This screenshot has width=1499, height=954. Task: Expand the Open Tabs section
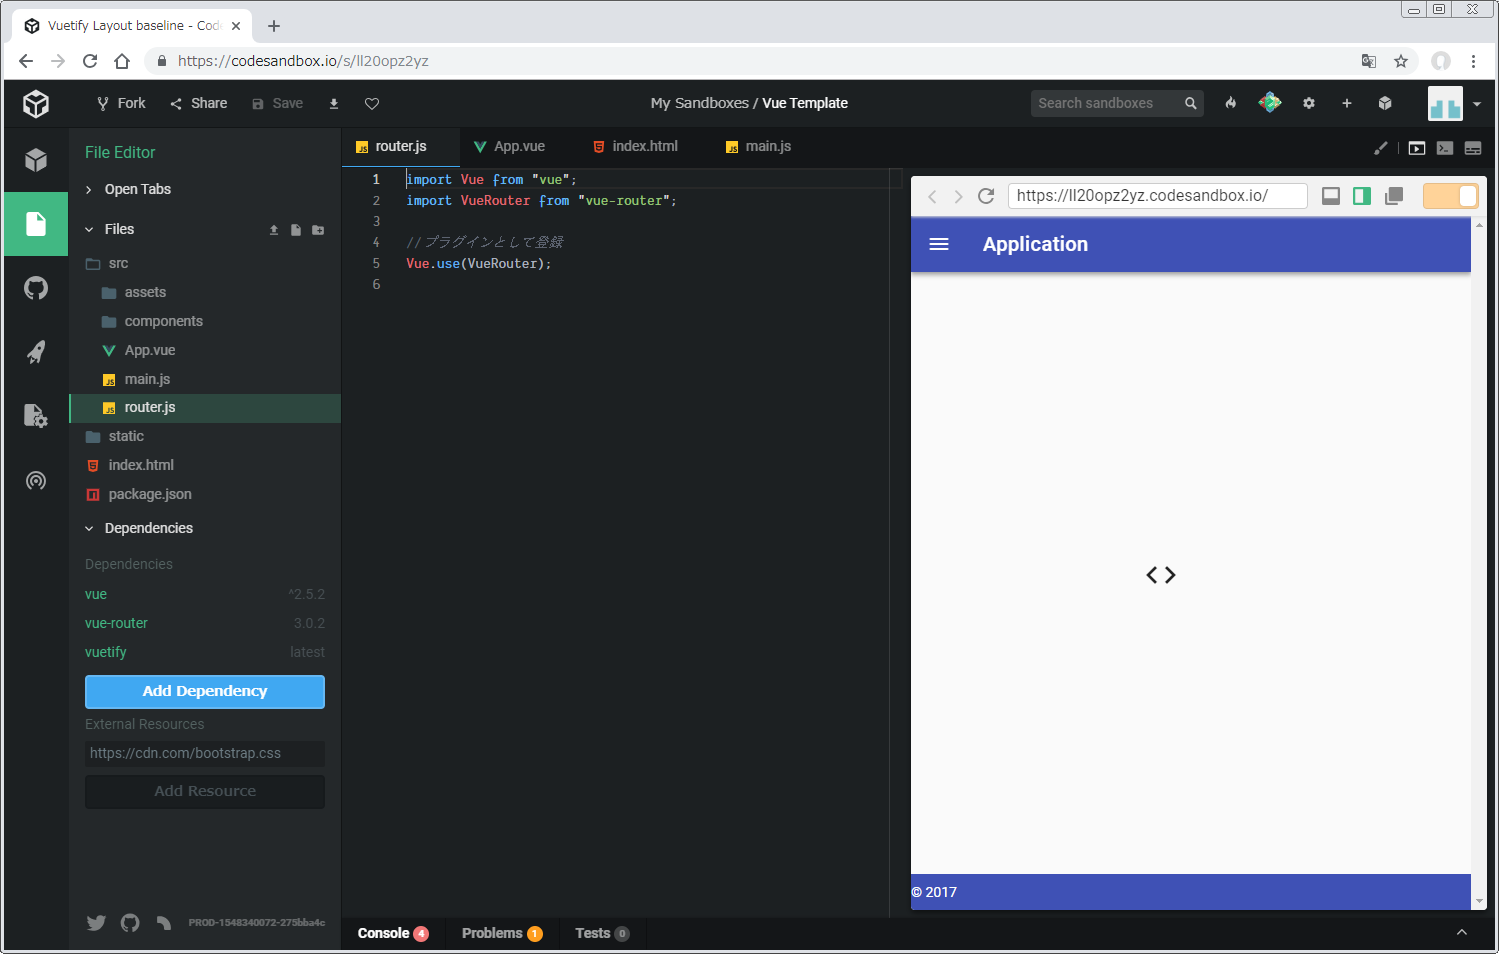coord(138,190)
